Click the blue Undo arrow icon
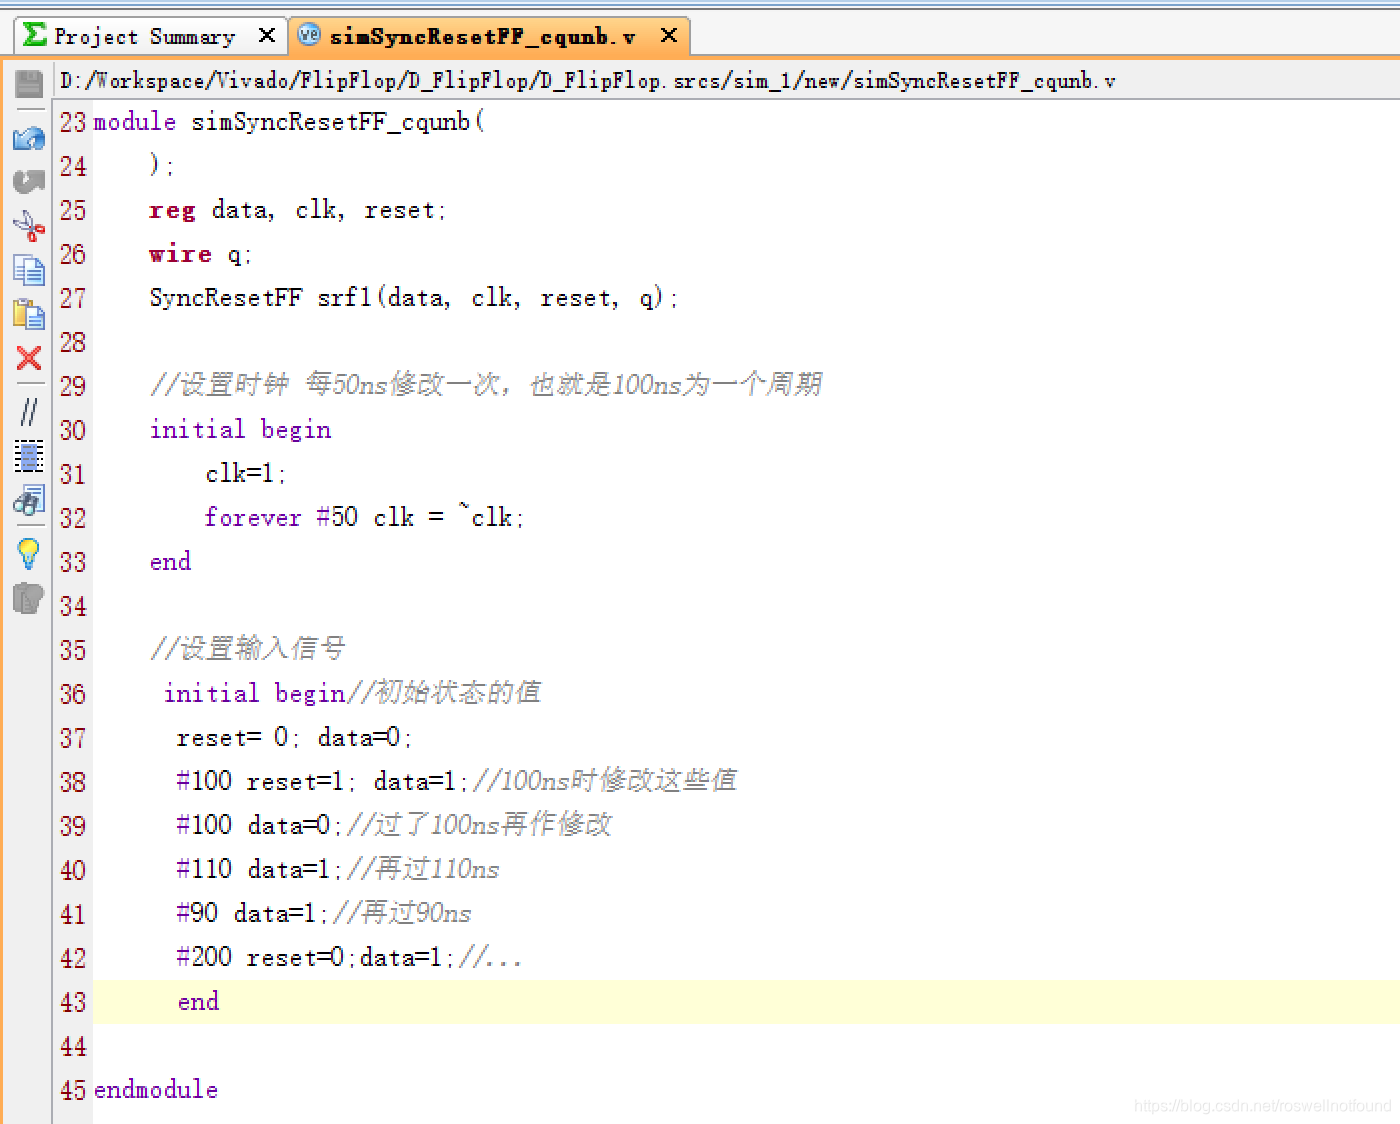This screenshot has width=1400, height=1124. [x=29, y=138]
